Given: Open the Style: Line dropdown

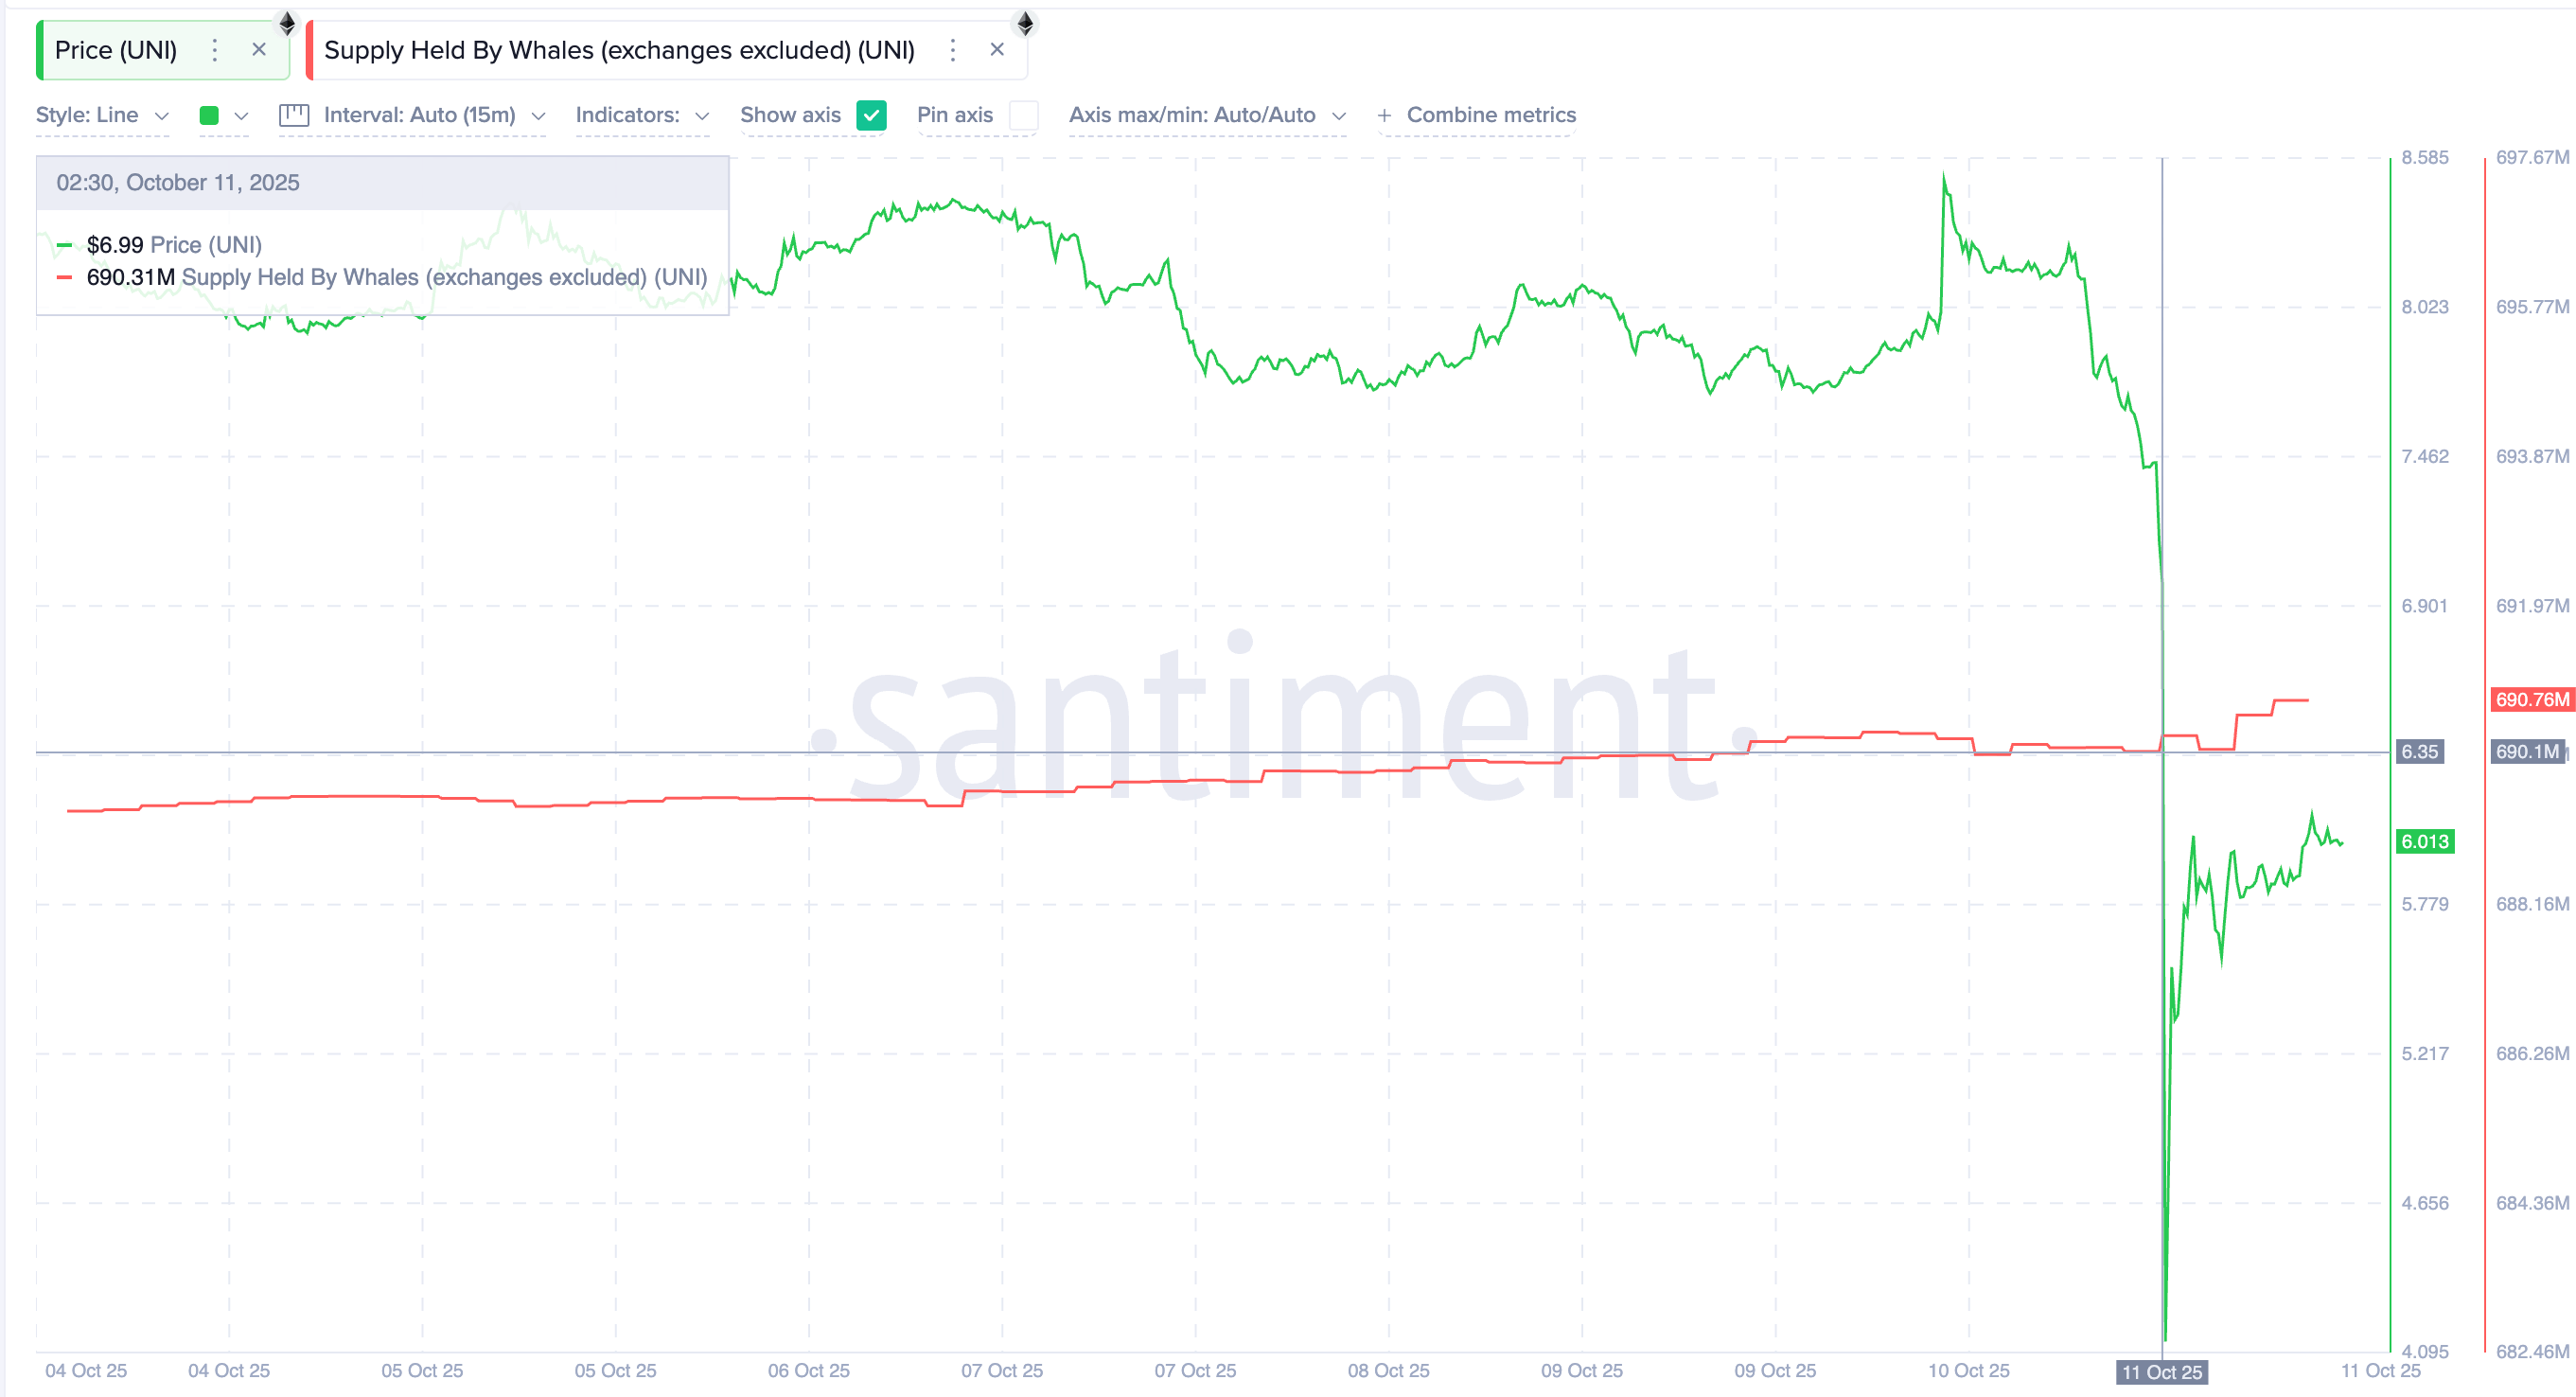Looking at the screenshot, I should pyautogui.click(x=103, y=115).
